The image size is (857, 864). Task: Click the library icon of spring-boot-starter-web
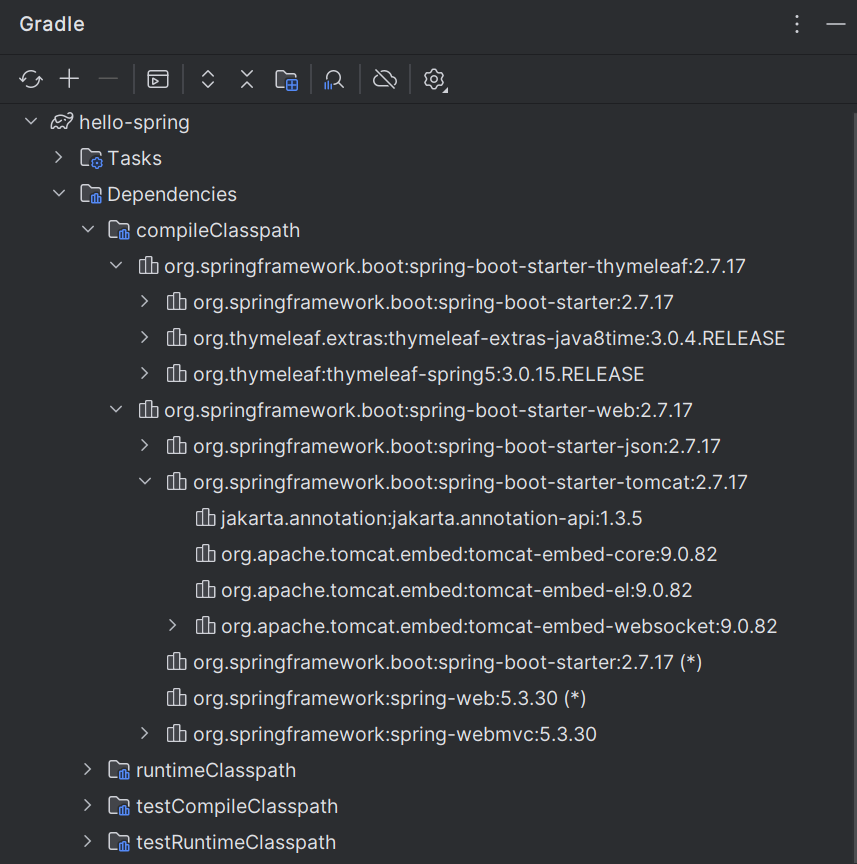pyautogui.click(x=148, y=409)
